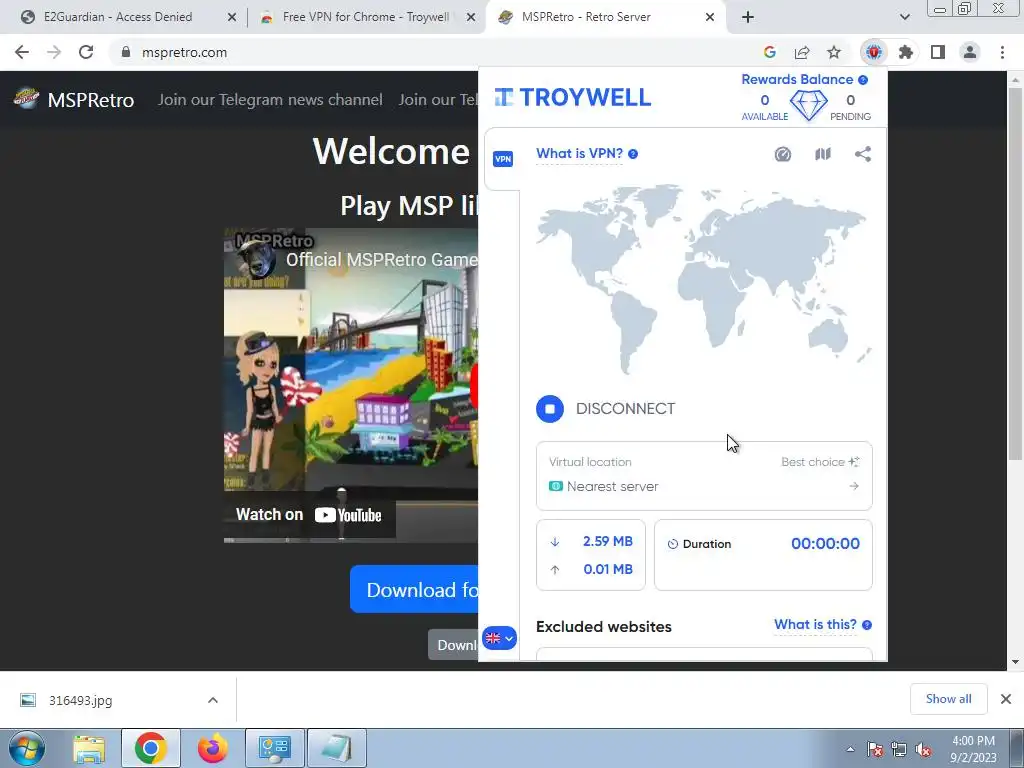The image size is (1024, 768).
Task: Select the VPN sidebar tab icon
Action: pos(503,159)
